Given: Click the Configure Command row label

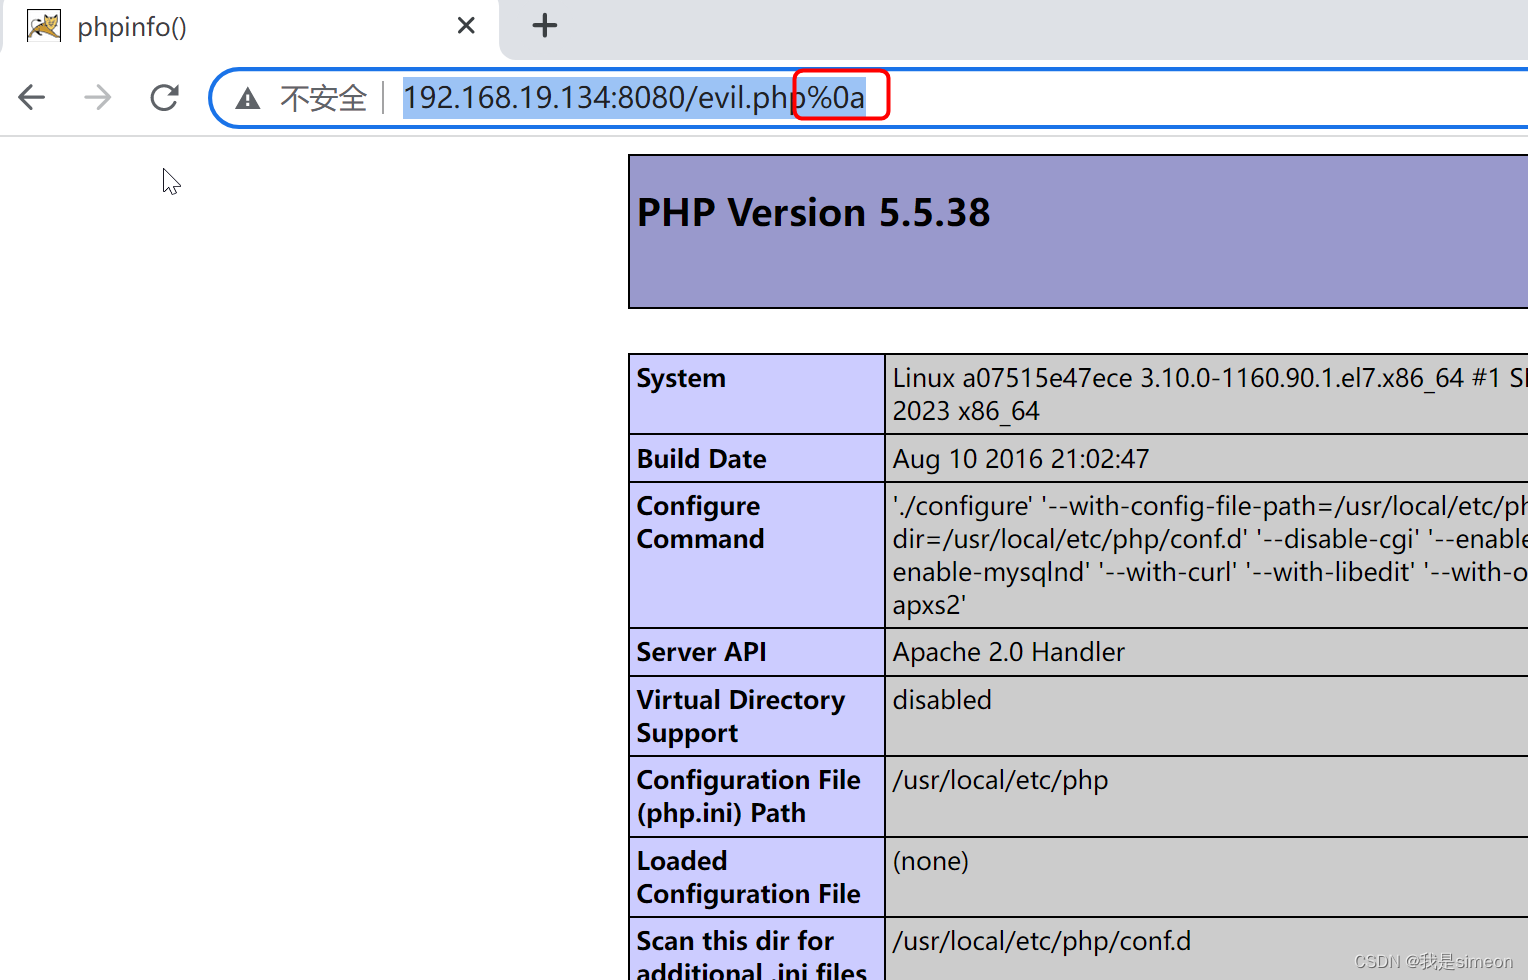Looking at the screenshot, I should (700, 522).
